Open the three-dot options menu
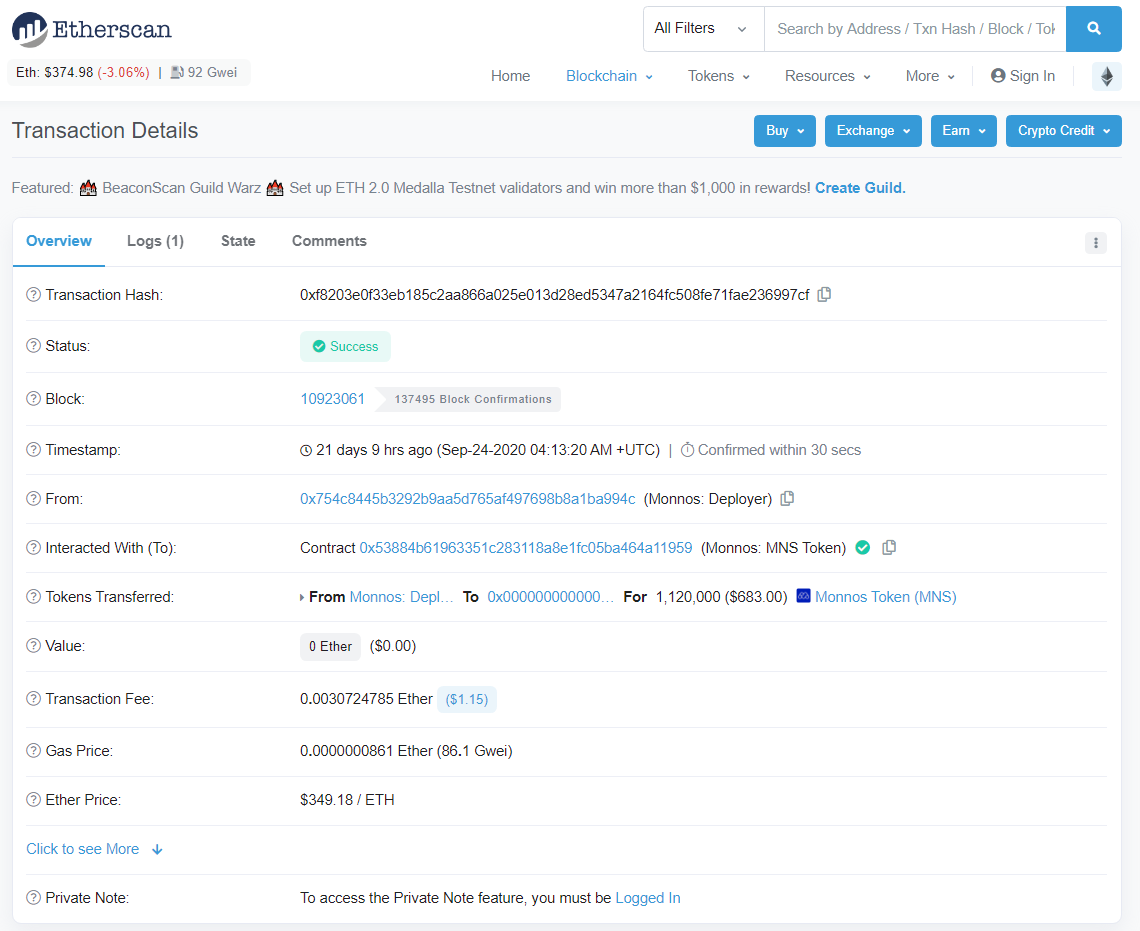The width and height of the screenshot is (1140, 931). pos(1096,243)
